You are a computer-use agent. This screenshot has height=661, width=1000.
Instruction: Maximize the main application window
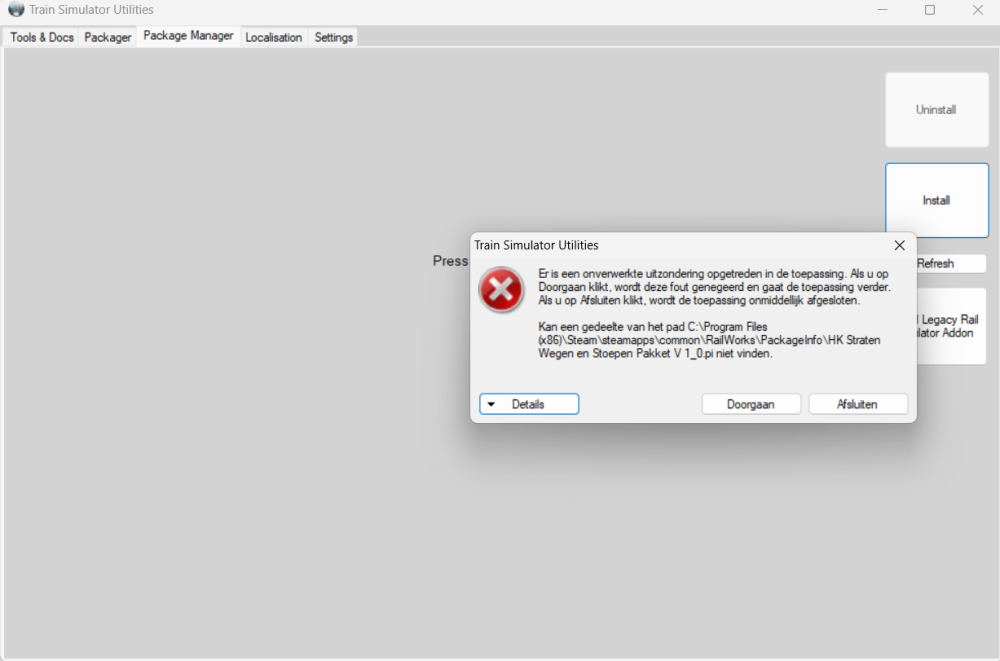pos(930,10)
